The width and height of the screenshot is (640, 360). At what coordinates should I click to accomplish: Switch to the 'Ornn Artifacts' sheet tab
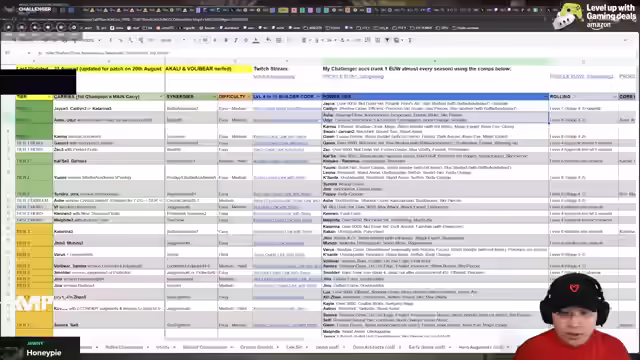click(373, 347)
